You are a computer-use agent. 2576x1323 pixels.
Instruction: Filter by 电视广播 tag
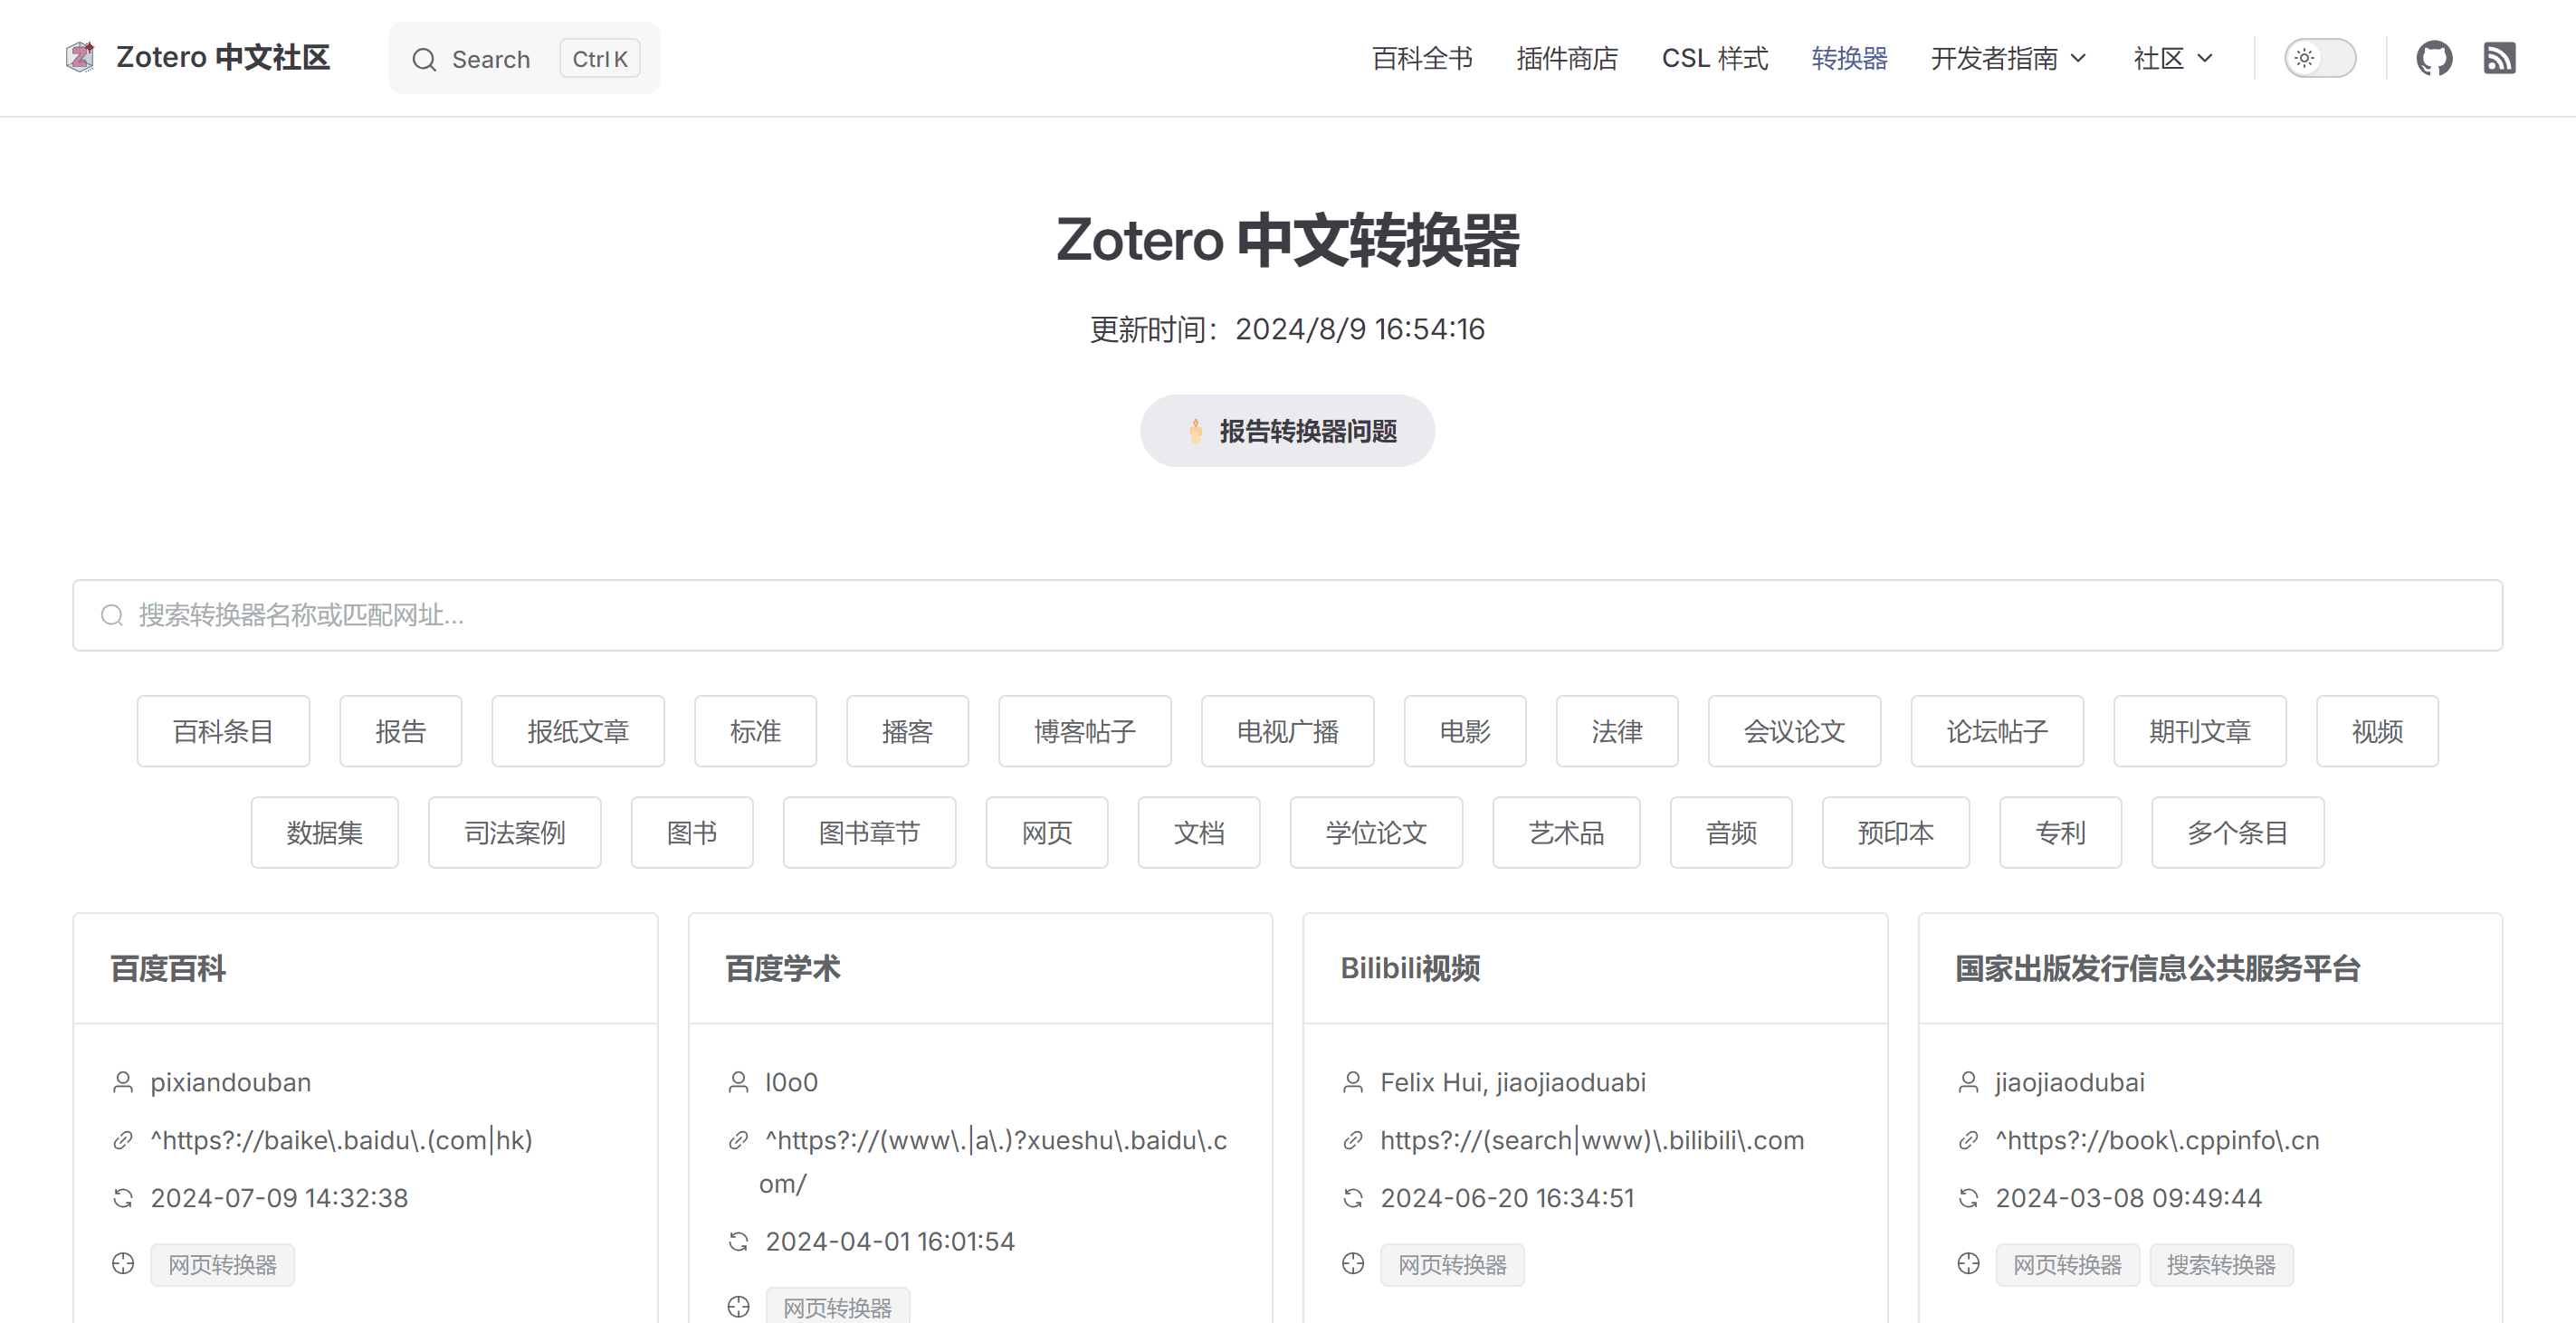(1288, 731)
